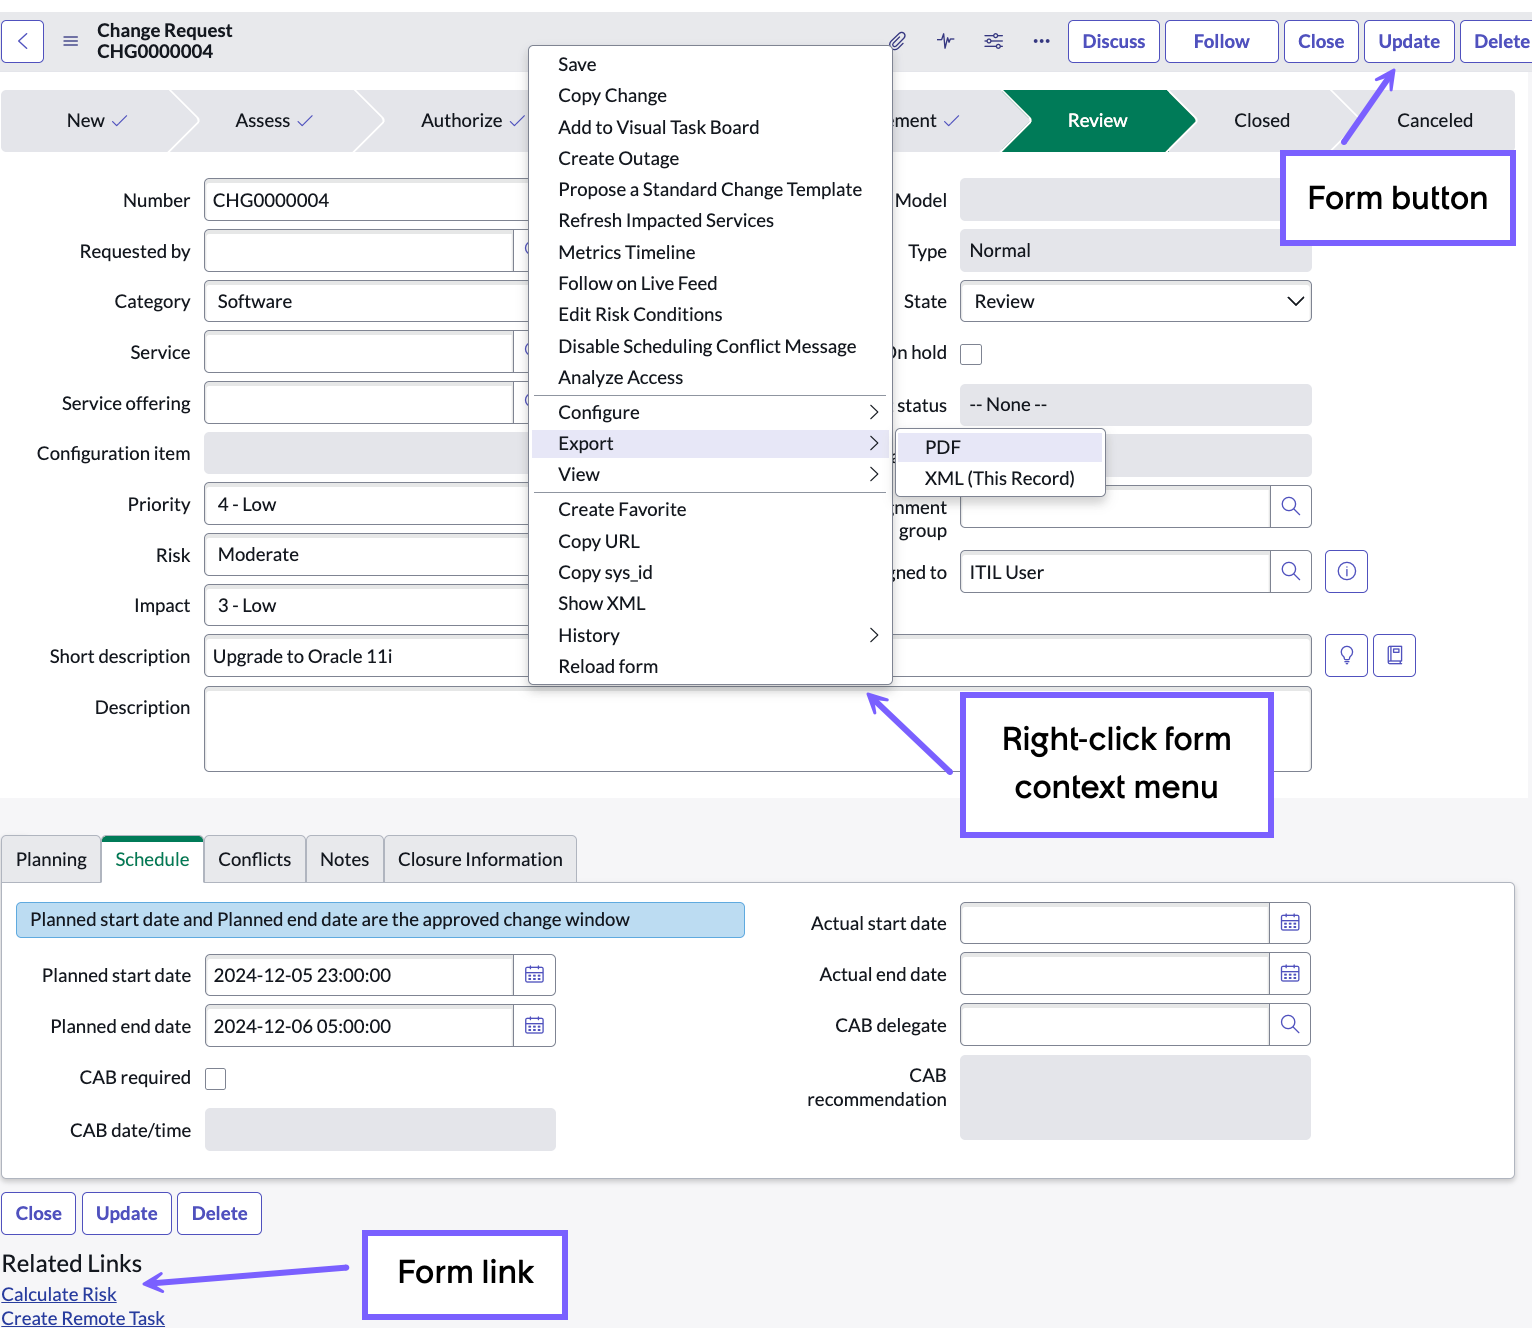This screenshot has width=1532, height=1328.
Task: Search CAB delegate with the lookup icon
Action: coord(1290,1025)
